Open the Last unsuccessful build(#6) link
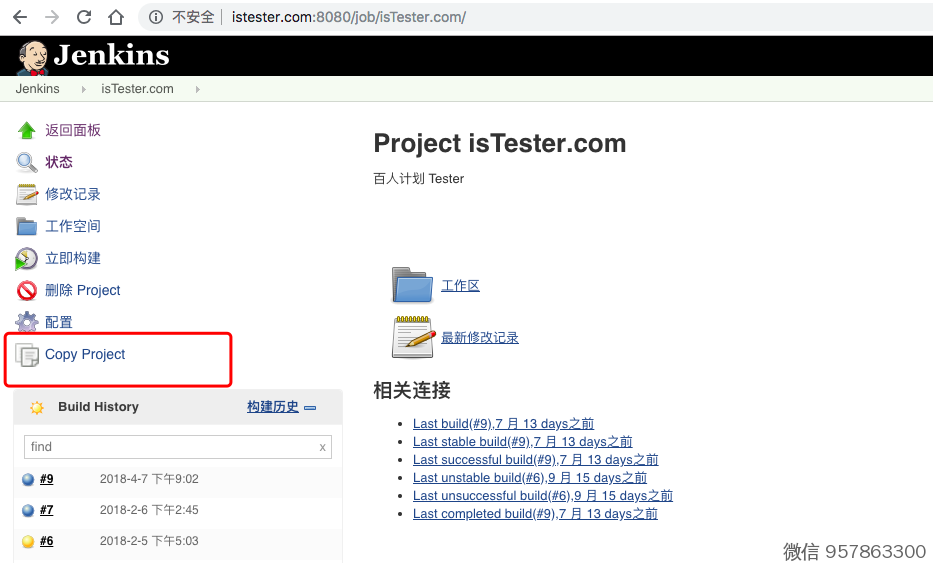The width and height of the screenshot is (933, 563). pyautogui.click(x=543, y=496)
